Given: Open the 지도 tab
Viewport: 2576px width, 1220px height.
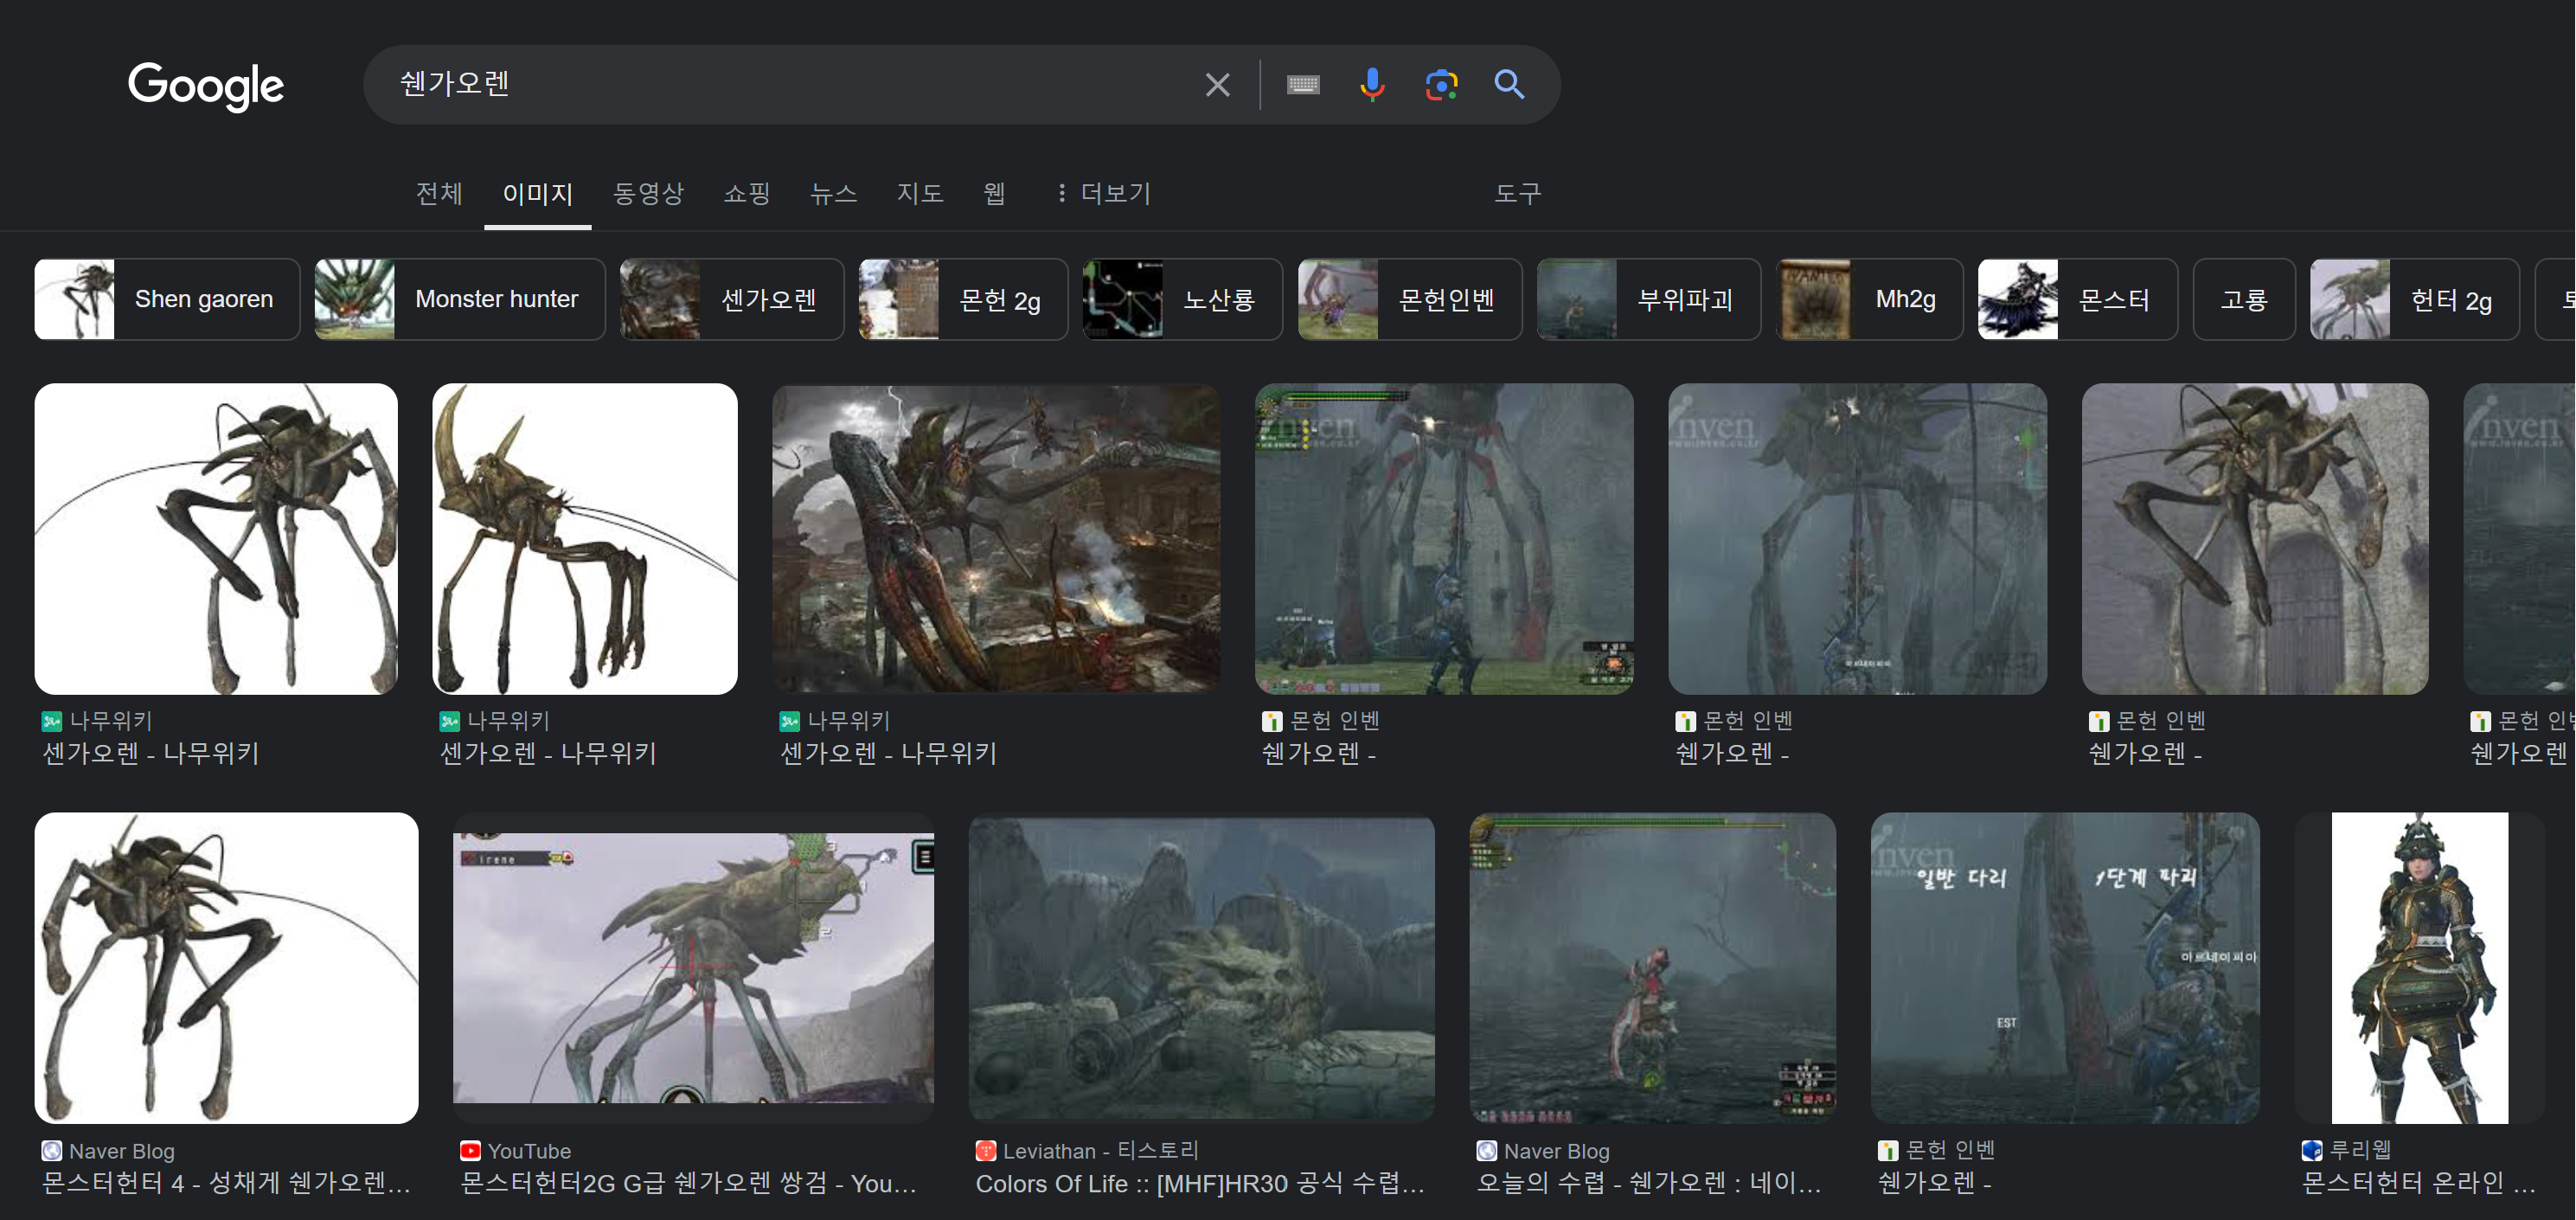Looking at the screenshot, I should pyautogui.click(x=920, y=194).
